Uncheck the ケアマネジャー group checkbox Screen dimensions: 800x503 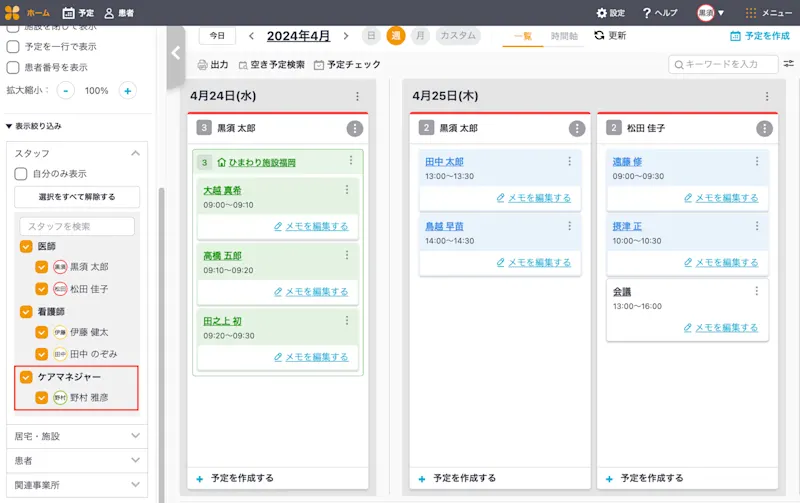[x=26, y=377]
